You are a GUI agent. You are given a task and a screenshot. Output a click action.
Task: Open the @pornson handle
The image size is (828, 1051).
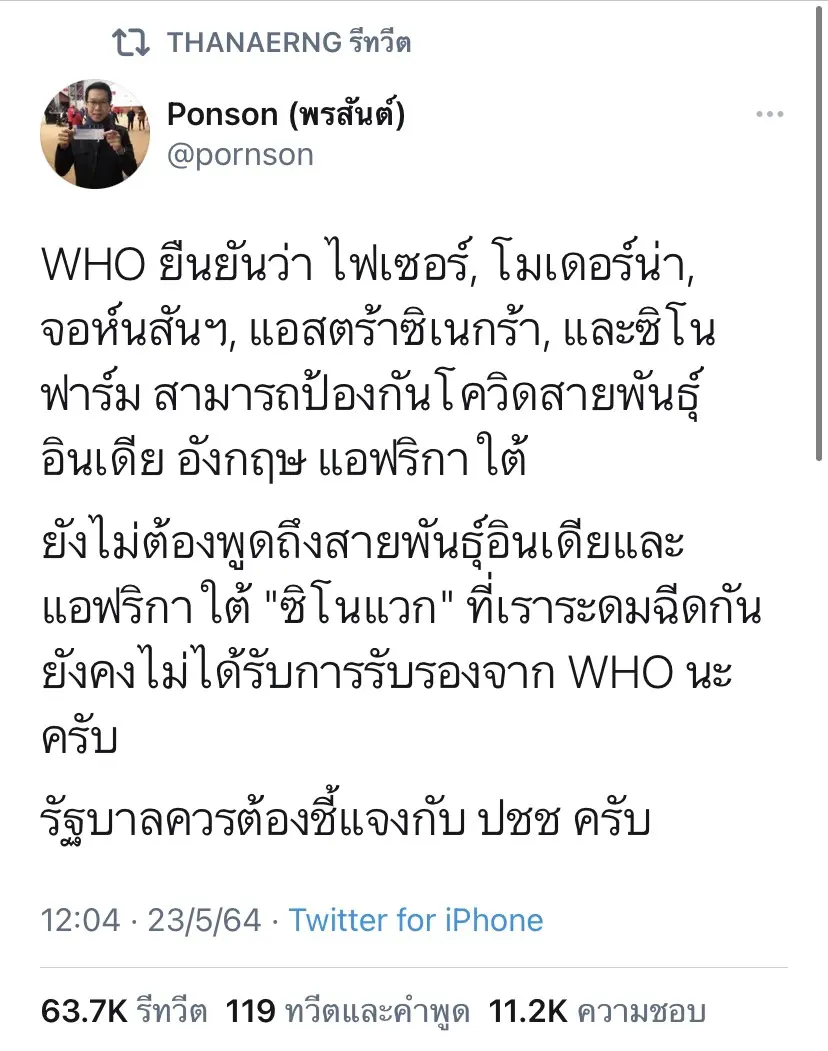(x=240, y=155)
